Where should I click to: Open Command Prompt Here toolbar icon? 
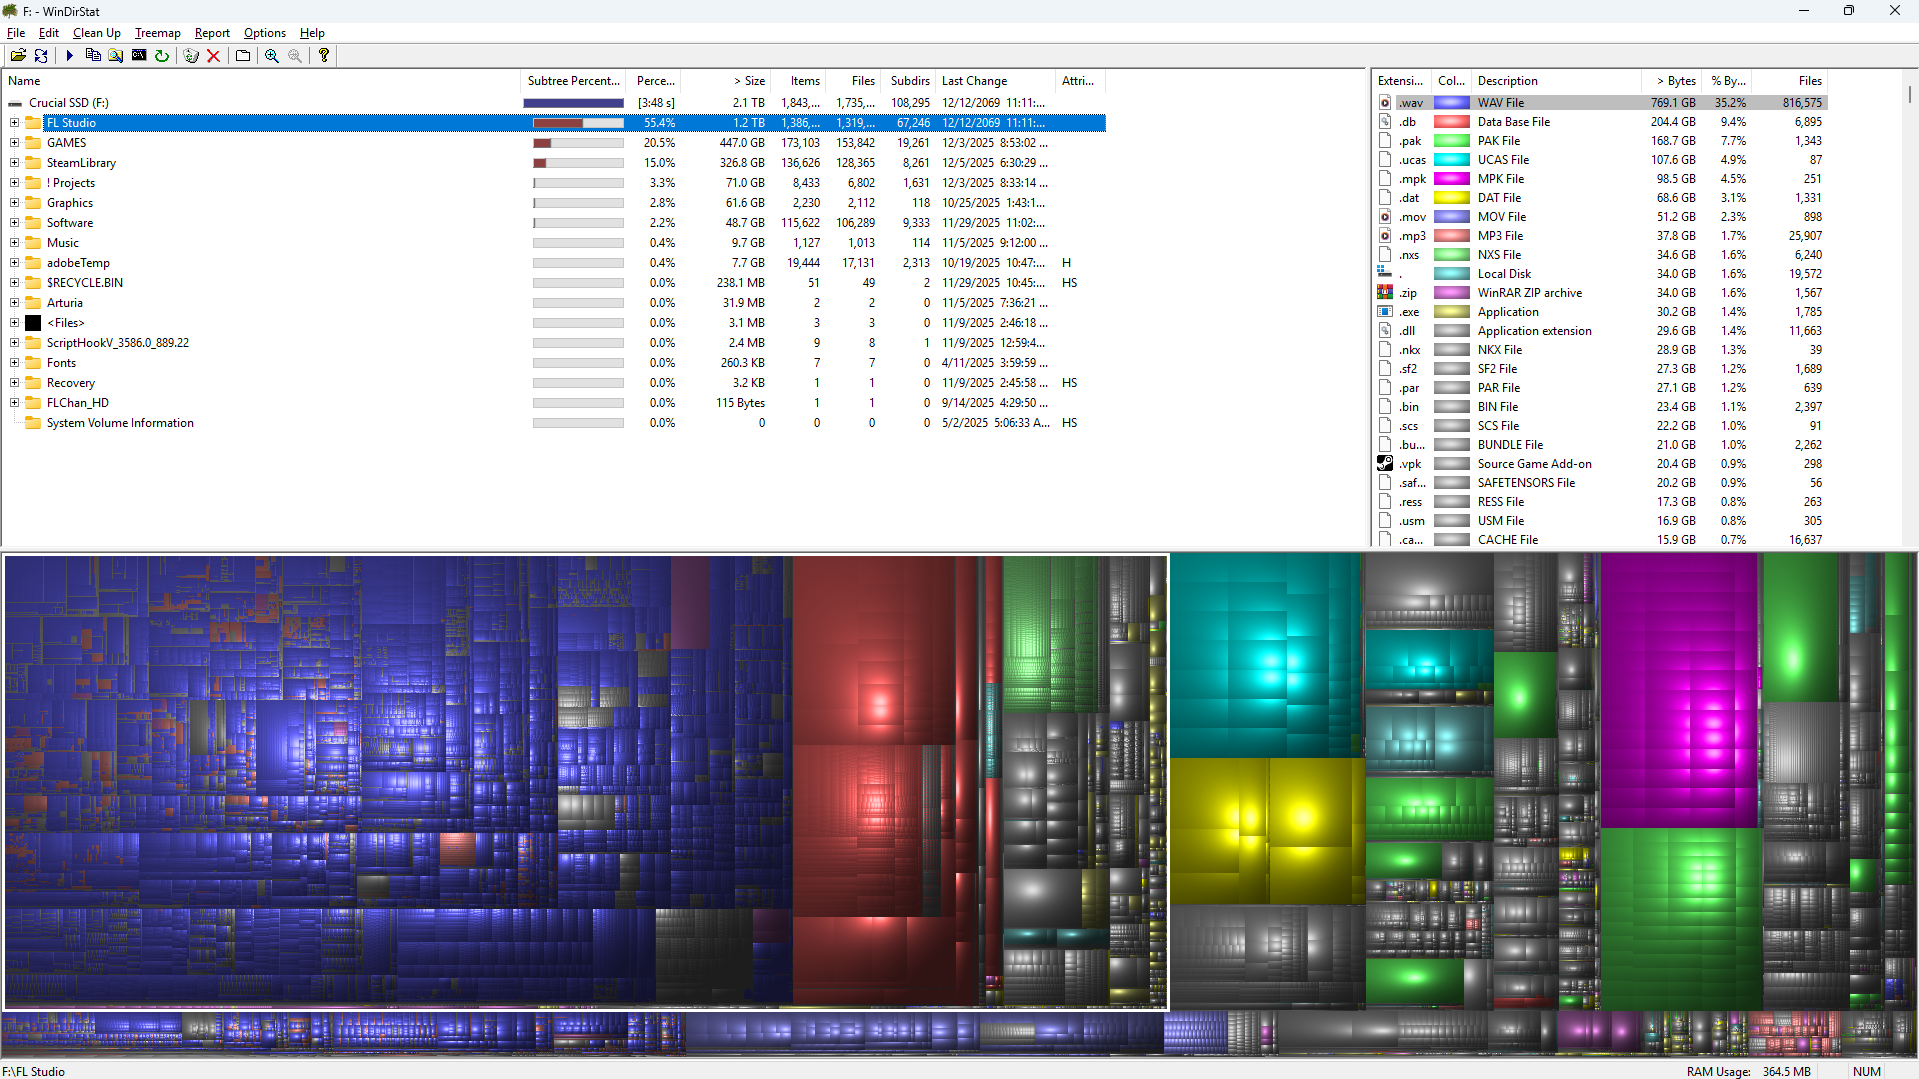point(139,56)
